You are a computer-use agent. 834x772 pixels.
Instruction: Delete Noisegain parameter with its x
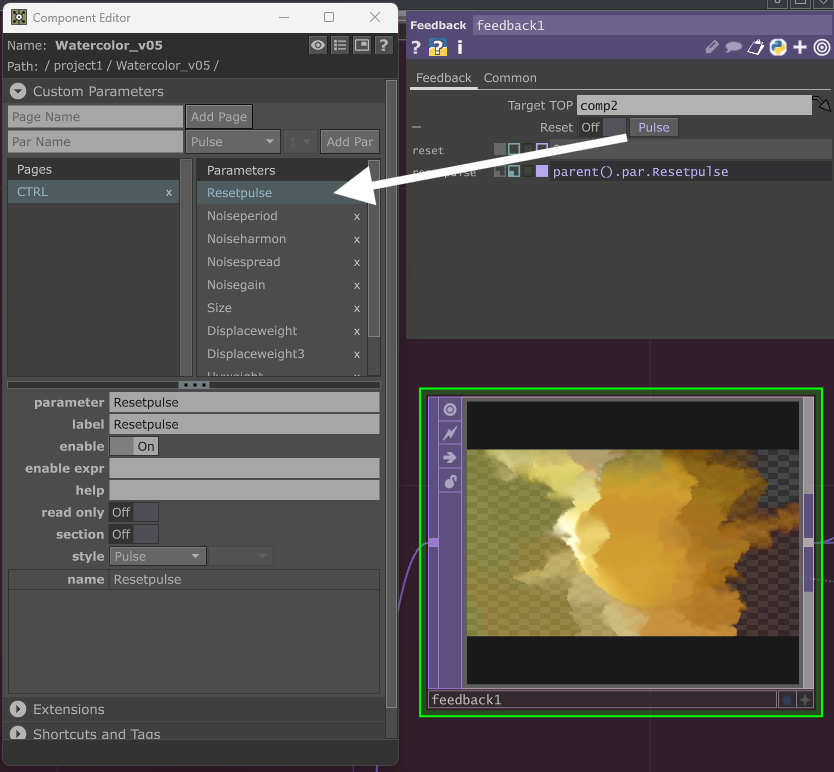click(357, 286)
